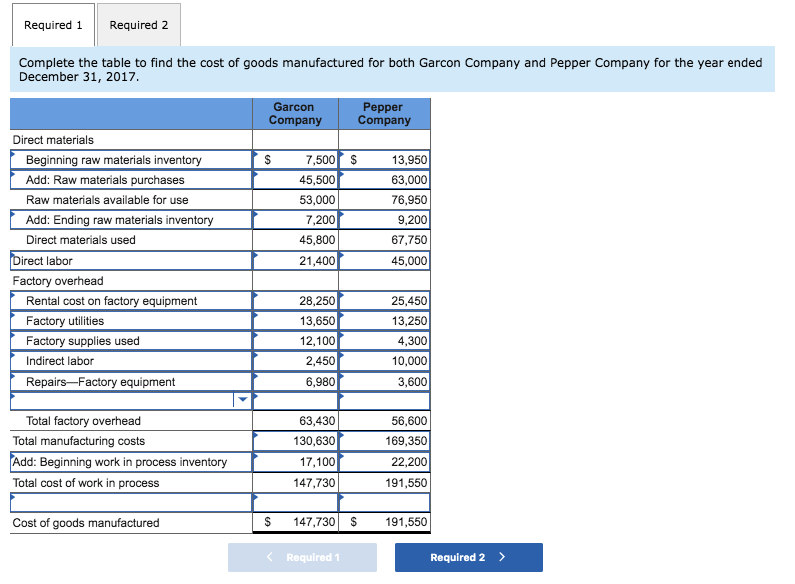
Task: Click Garcon direct materials used 45,800
Action: coord(296,240)
